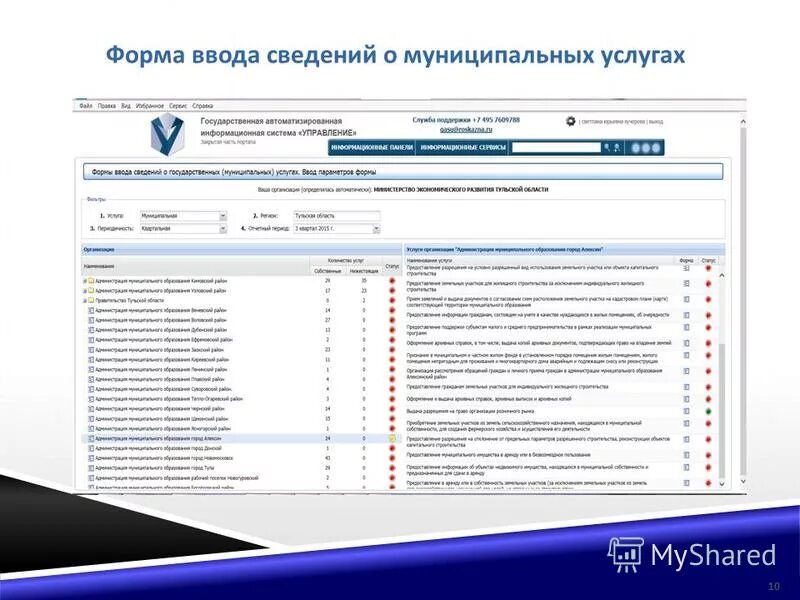This screenshot has height=600, width=800.
Task: Click the settings gear icon near user name
Action: pos(569,122)
